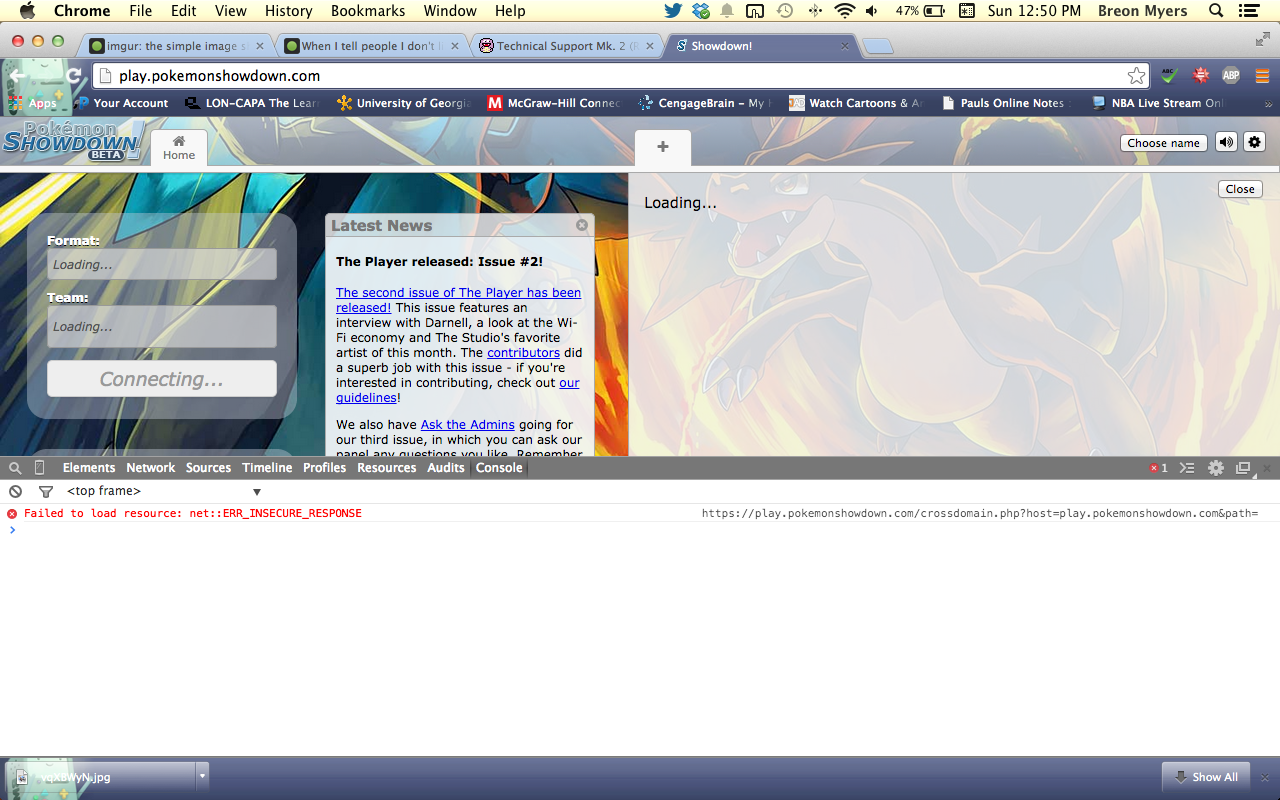Click the crossdomain.php source URL in console

[980, 513]
